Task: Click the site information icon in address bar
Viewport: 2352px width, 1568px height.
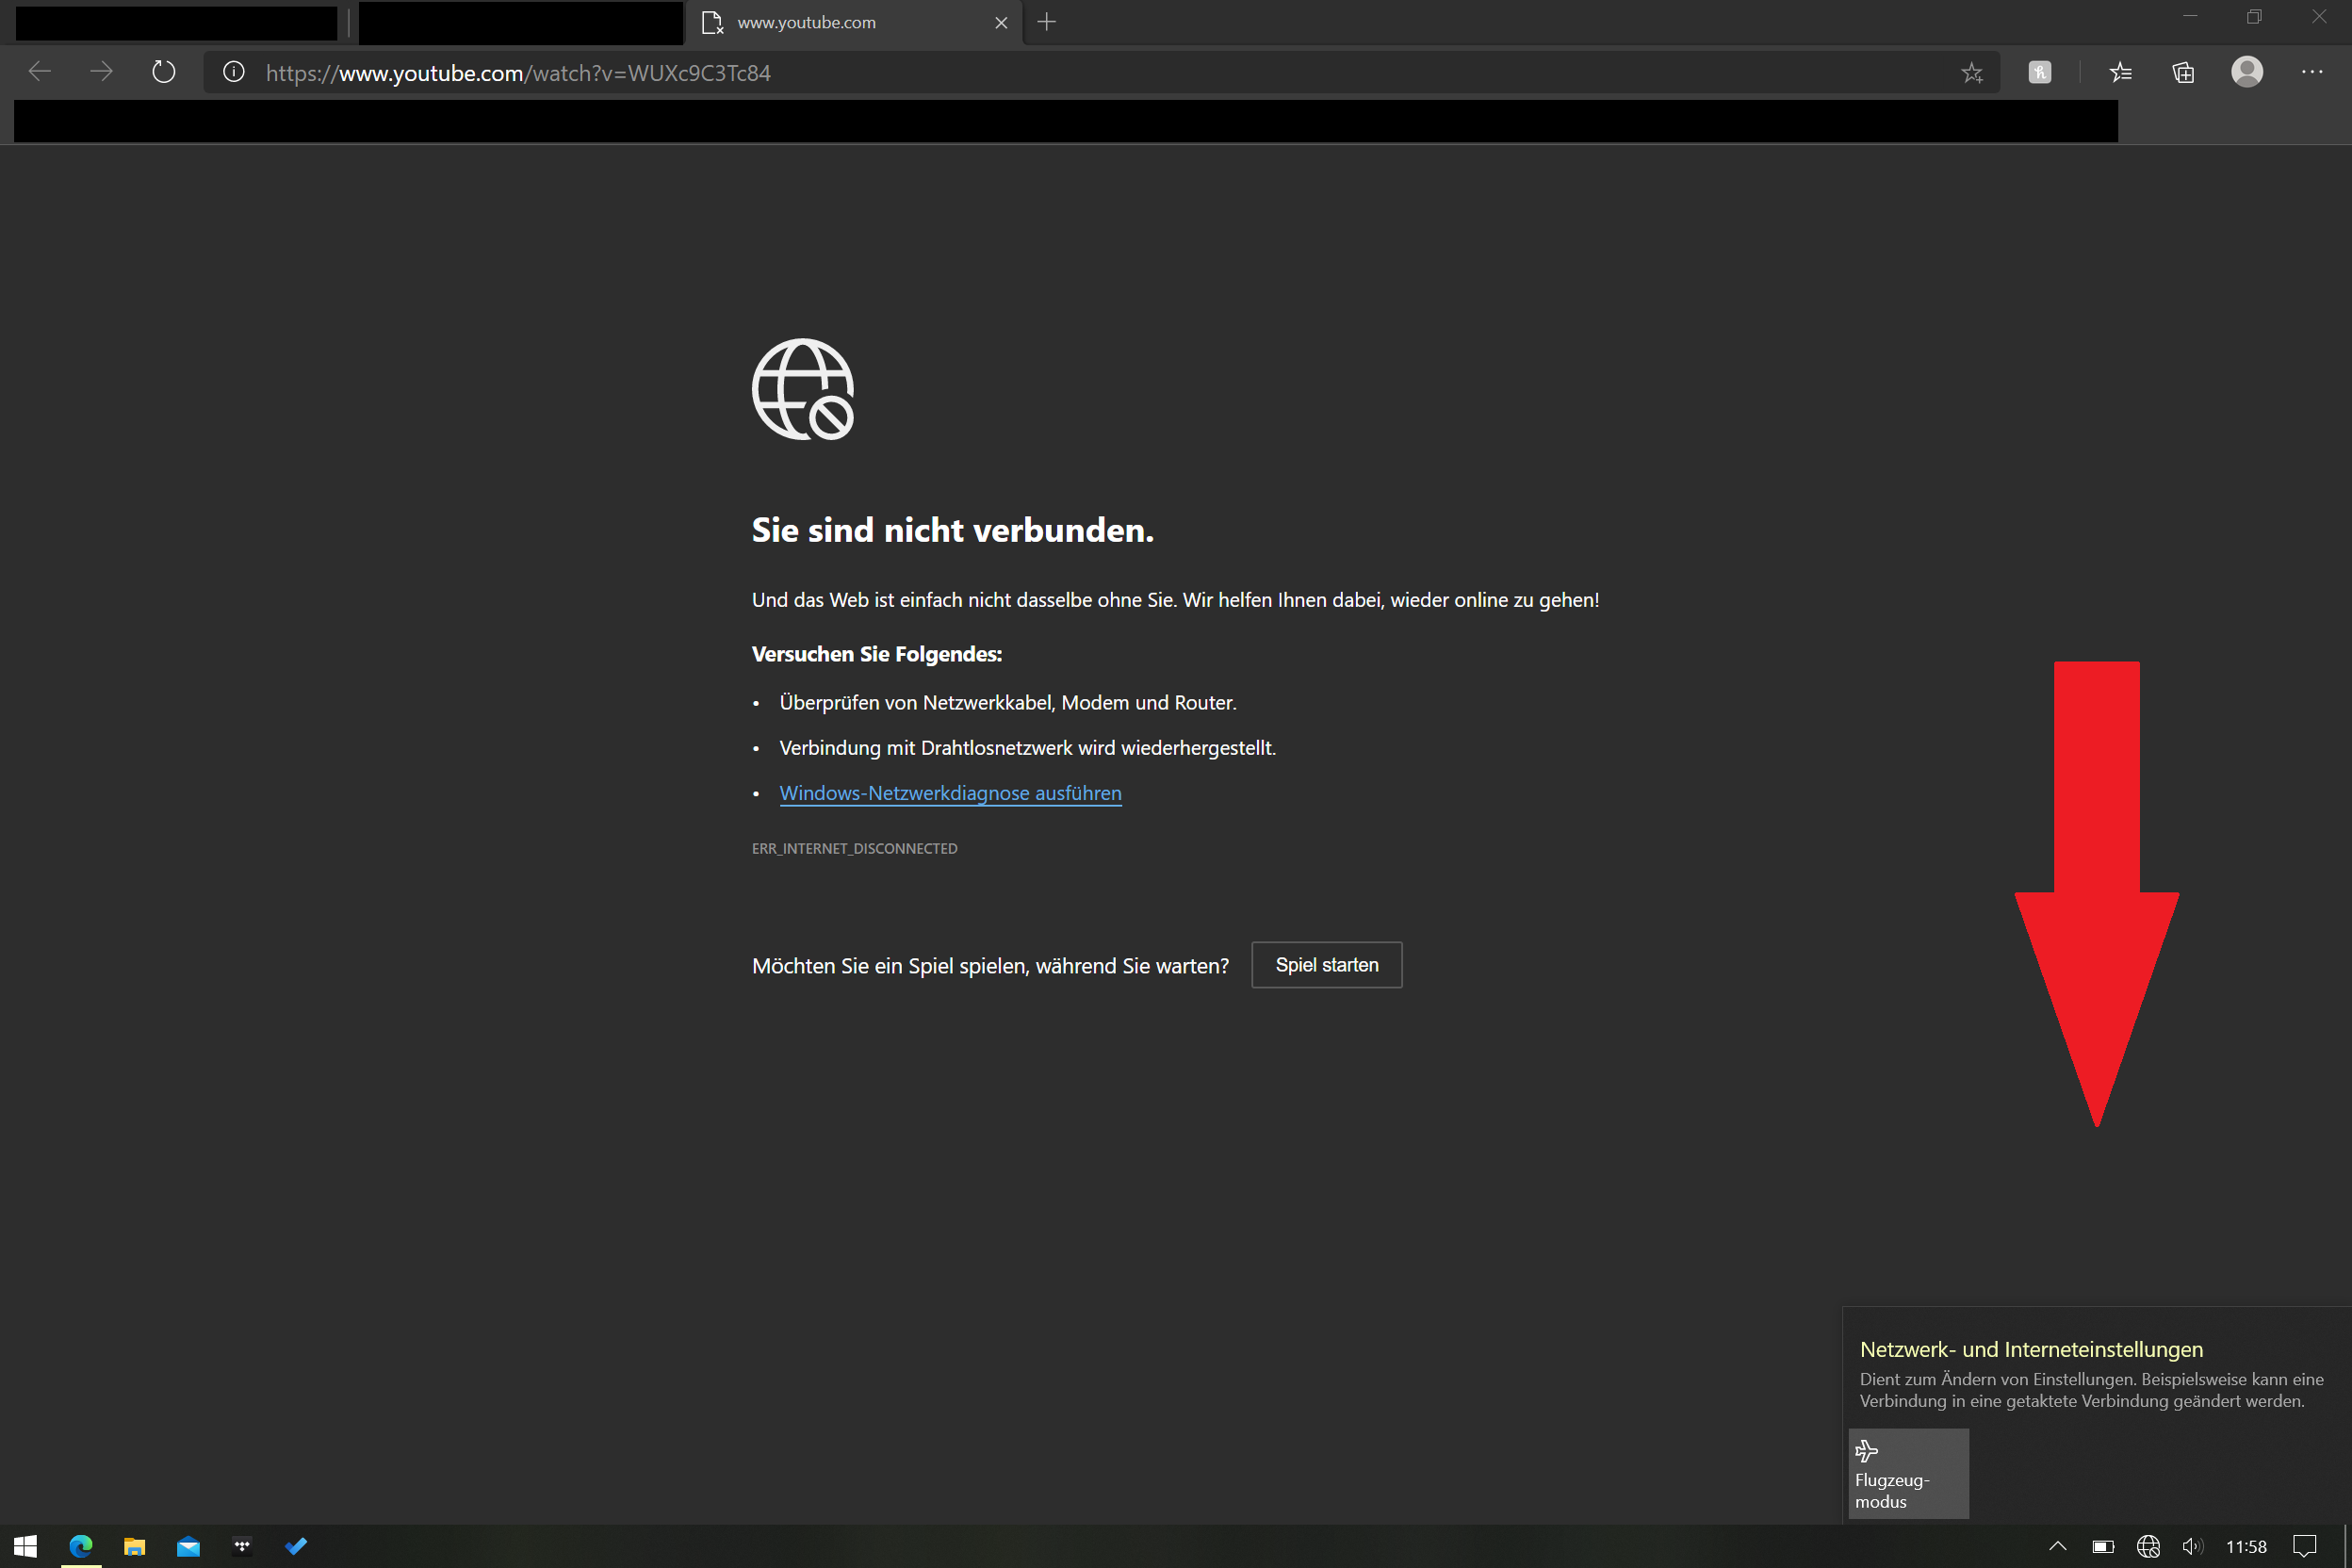Action: [x=234, y=72]
